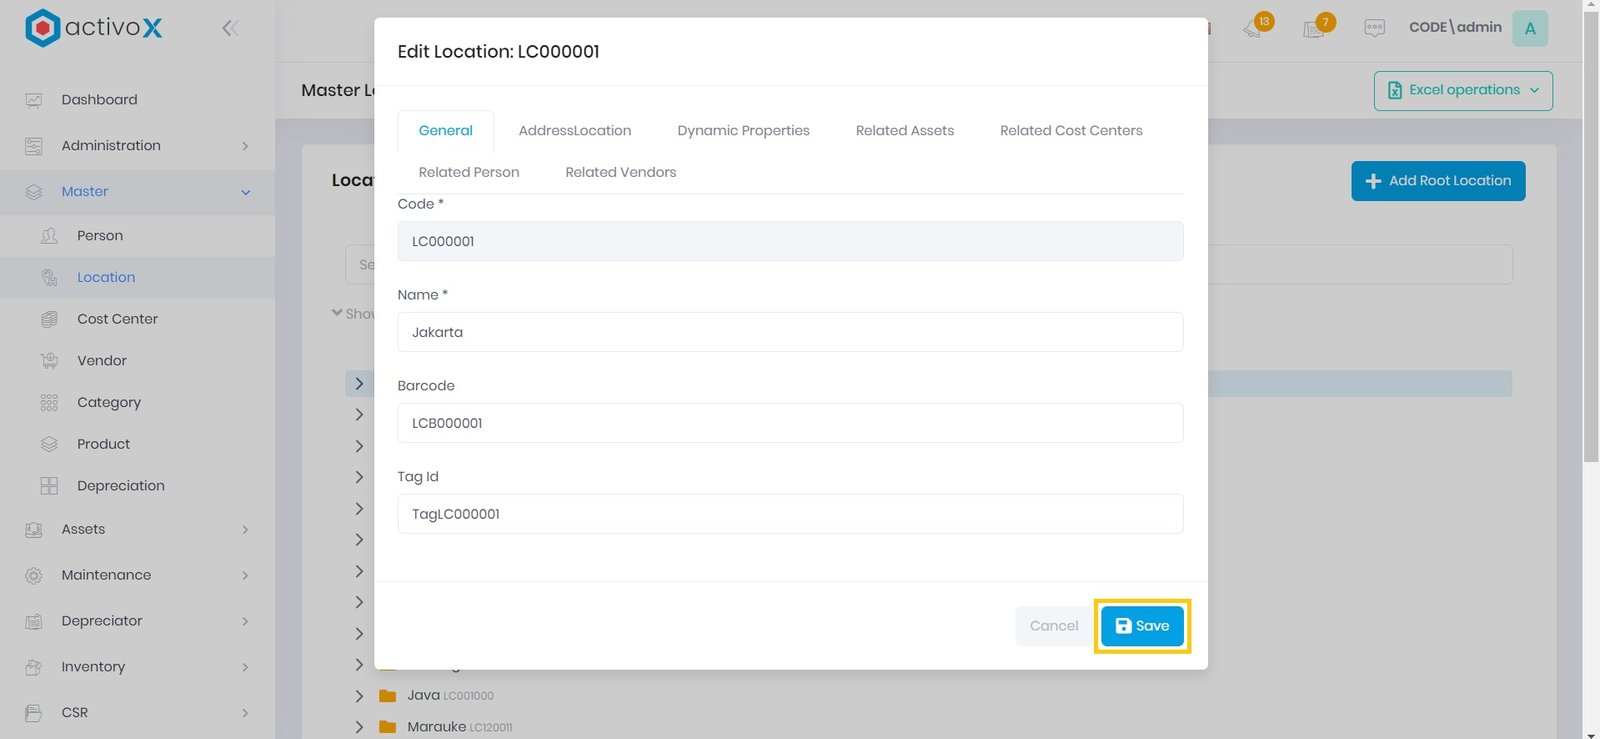Image resolution: width=1600 pixels, height=739 pixels.
Task: Open the chat messages icon
Action: pos(1375,28)
